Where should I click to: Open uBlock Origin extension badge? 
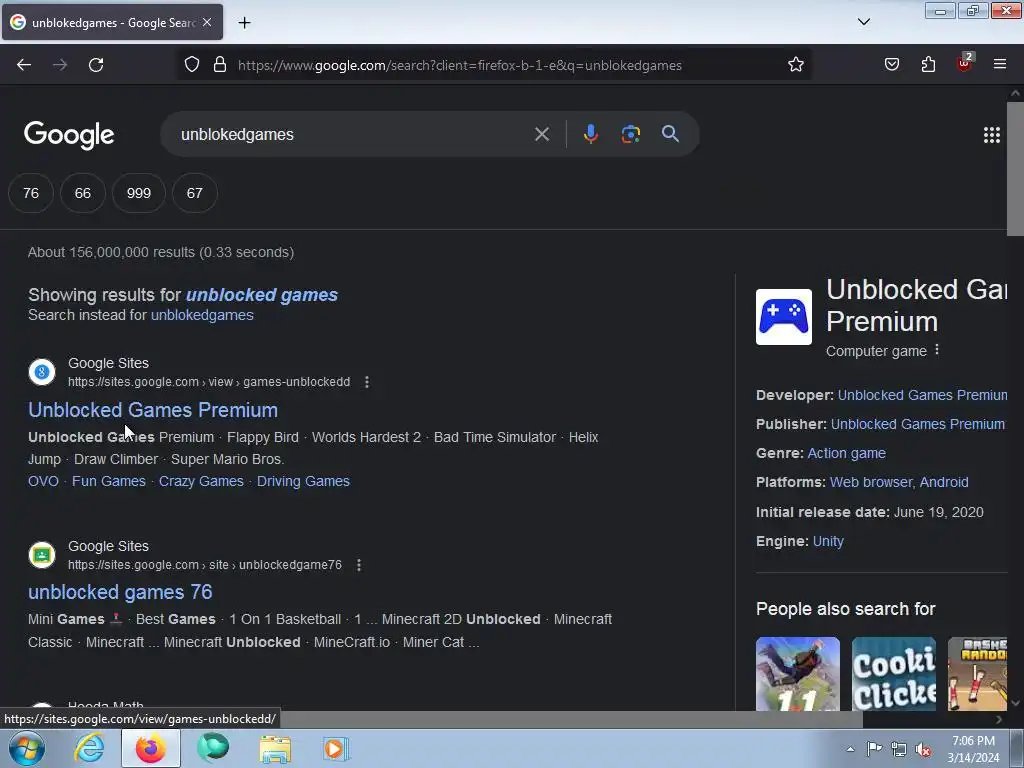(x=965, y=63)
